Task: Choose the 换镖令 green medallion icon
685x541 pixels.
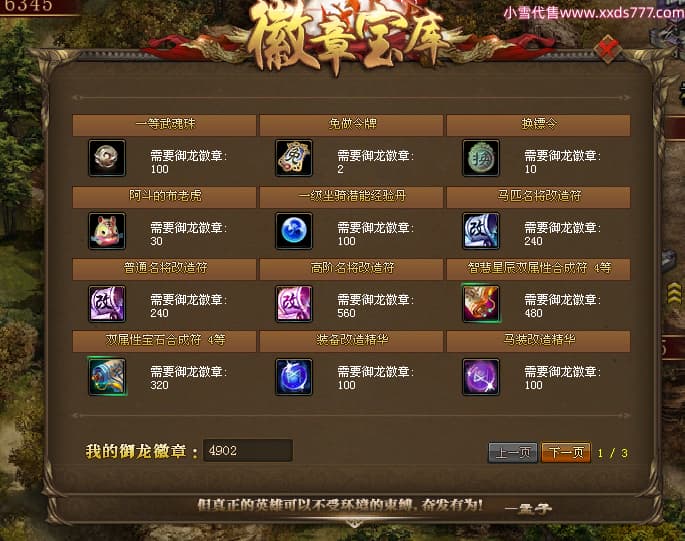Action: point(481,158)
